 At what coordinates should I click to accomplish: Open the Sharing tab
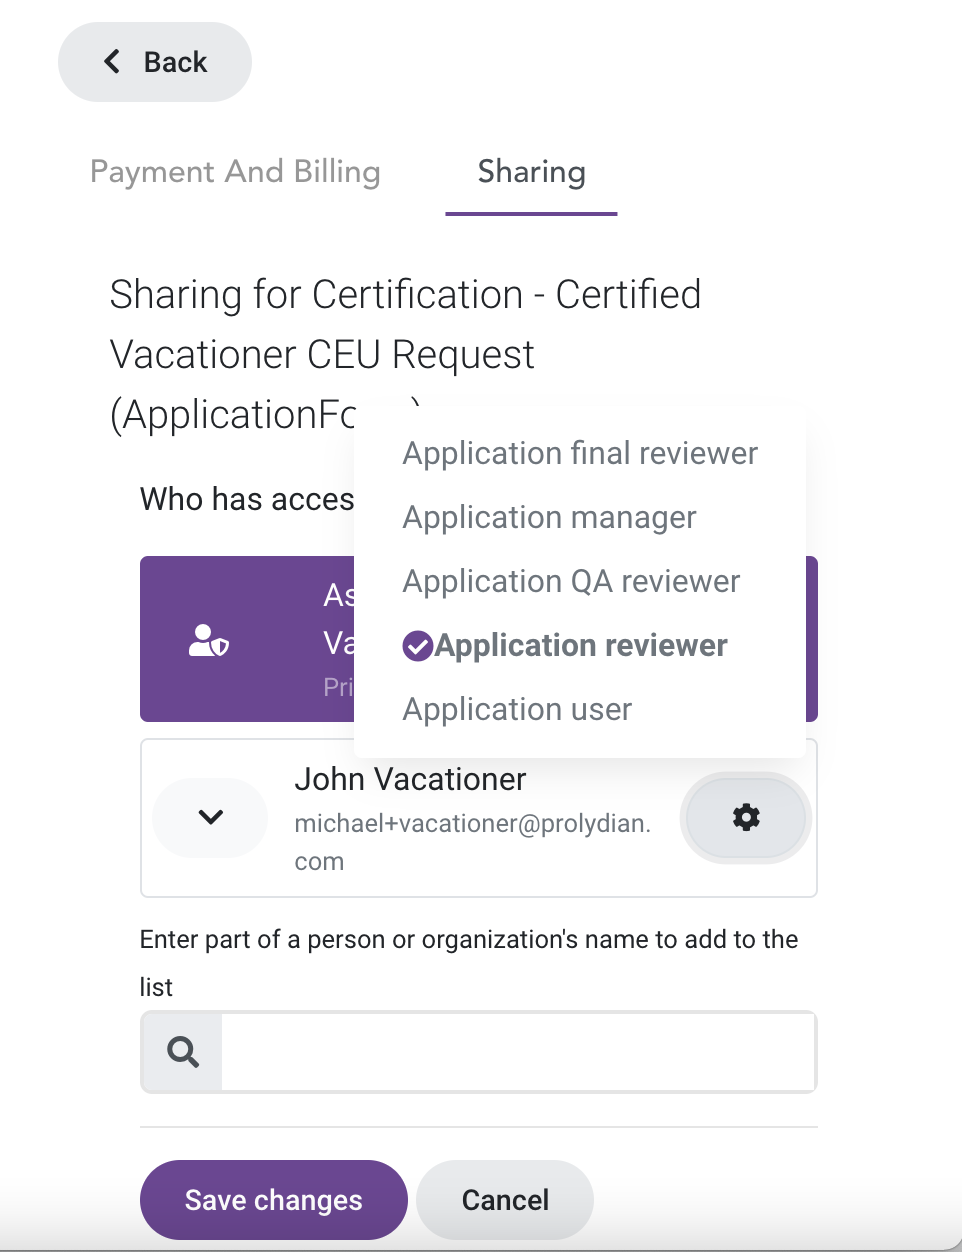531,172
